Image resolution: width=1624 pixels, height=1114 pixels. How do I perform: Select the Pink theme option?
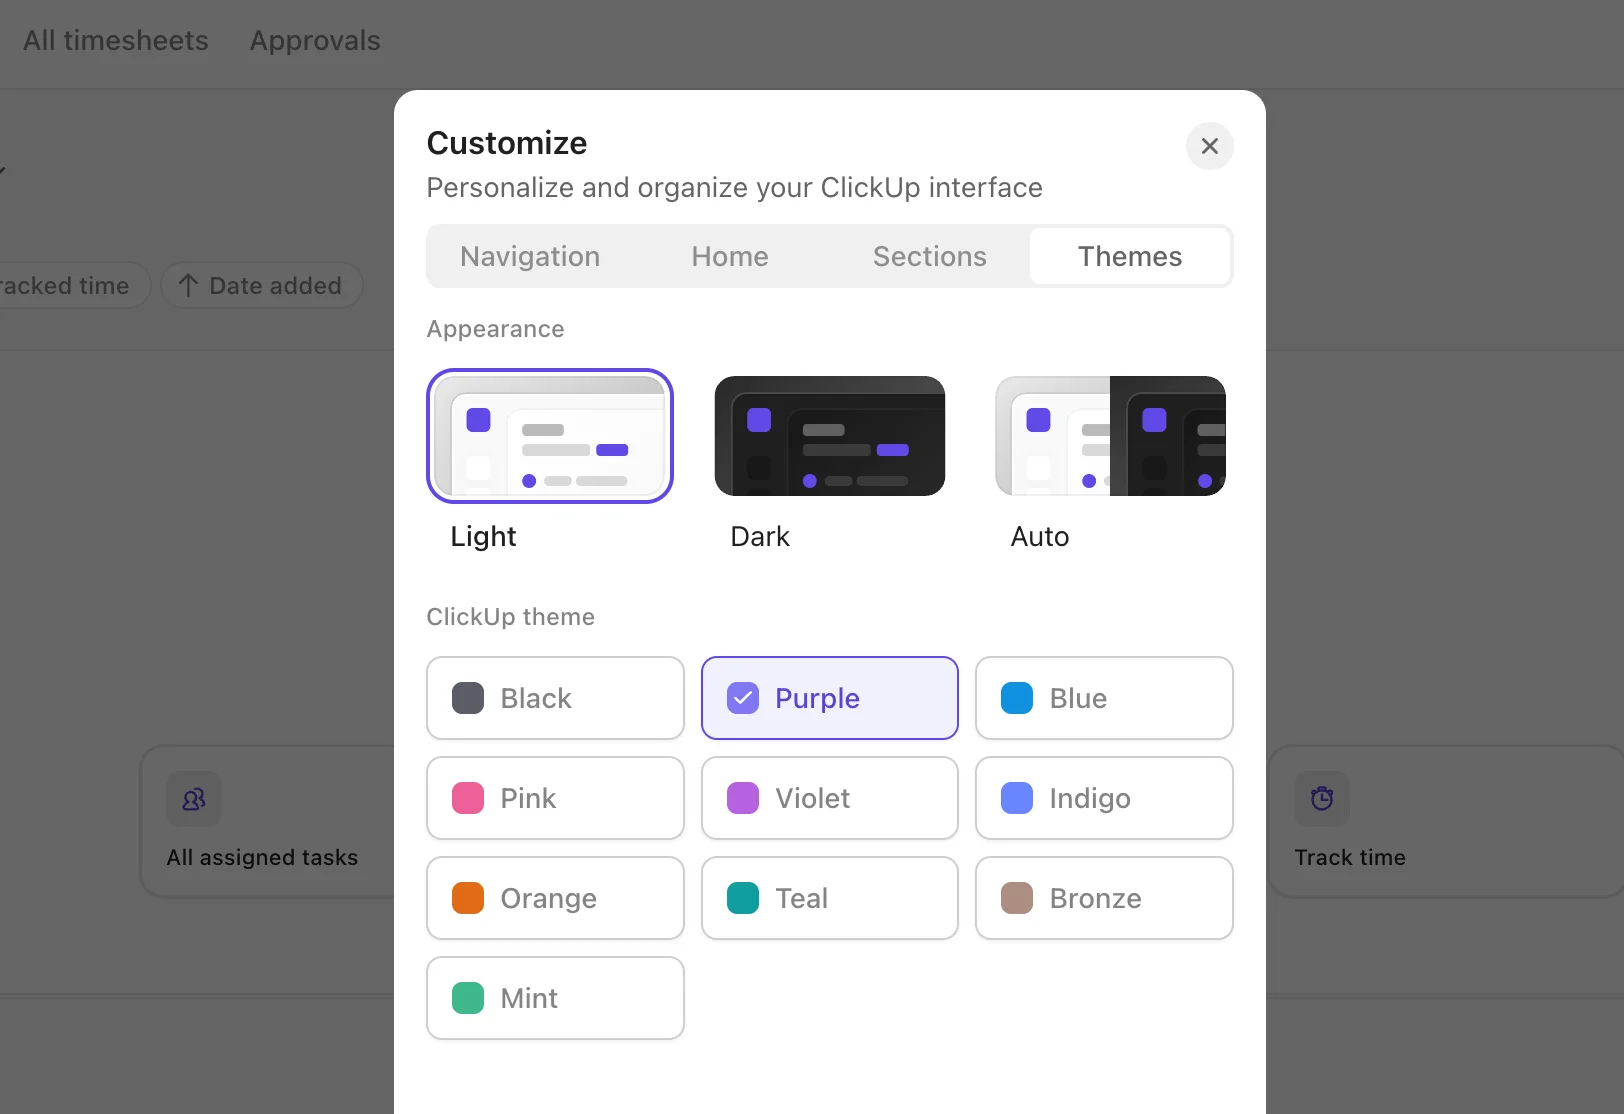[555, 798]
